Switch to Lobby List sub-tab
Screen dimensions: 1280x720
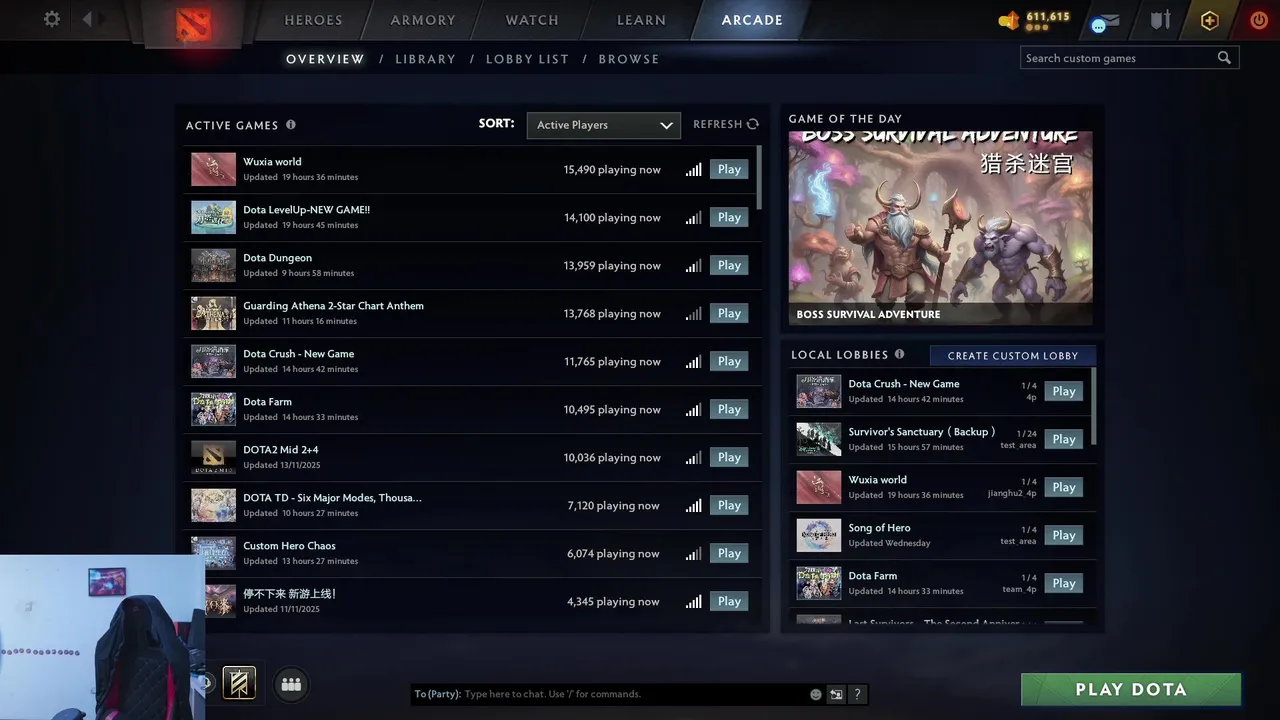tap(527, 59)
